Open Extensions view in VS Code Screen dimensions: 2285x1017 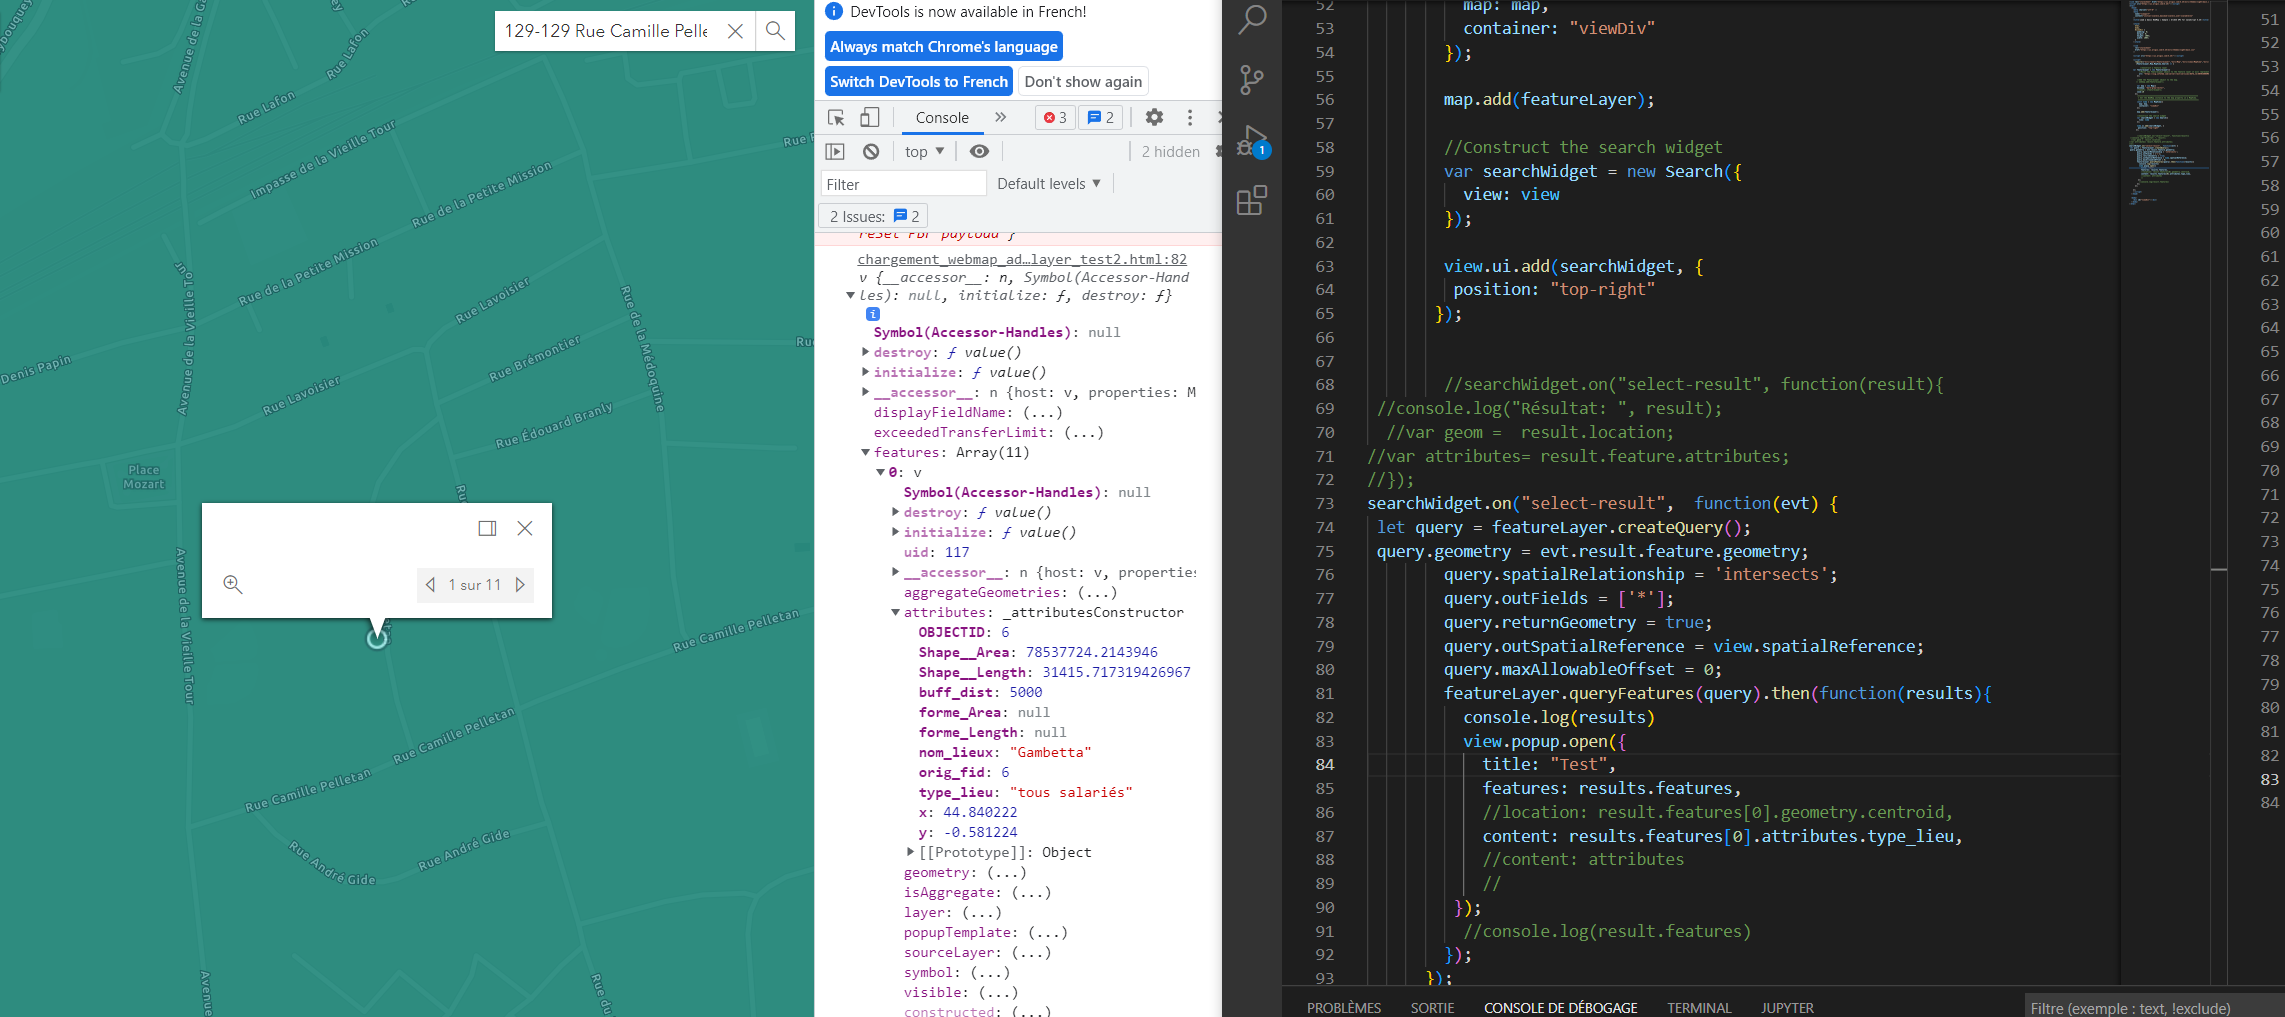(1252, 200)
